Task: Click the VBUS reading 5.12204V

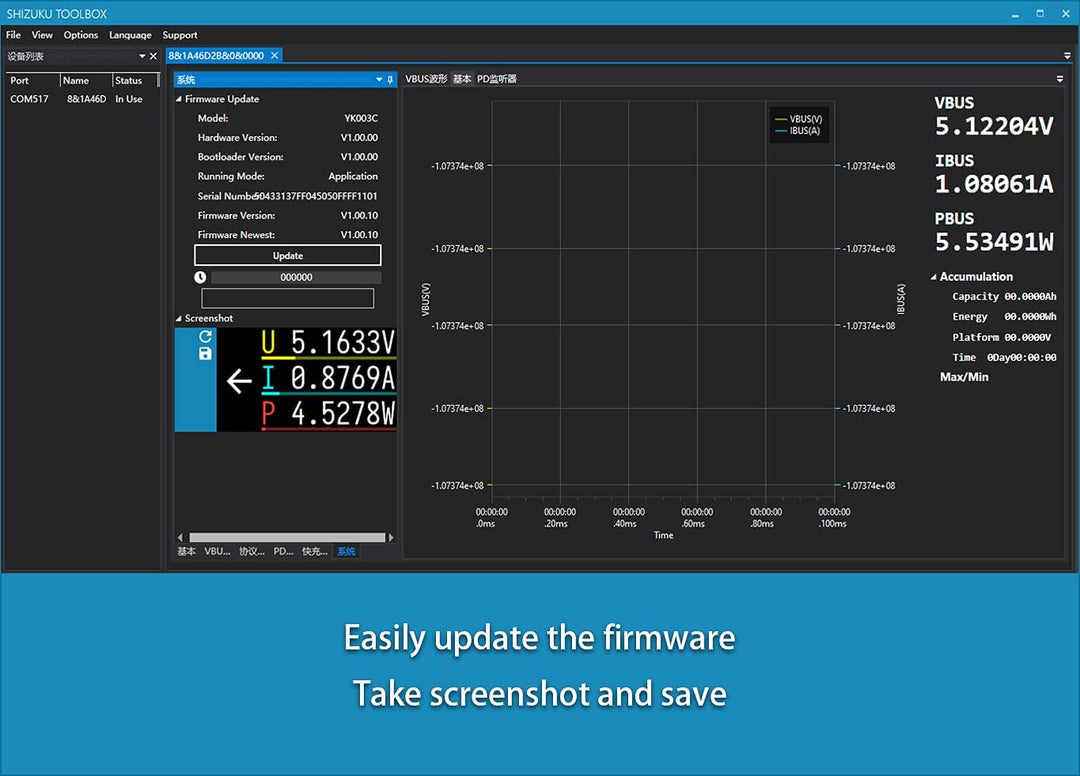Action: 994,126
